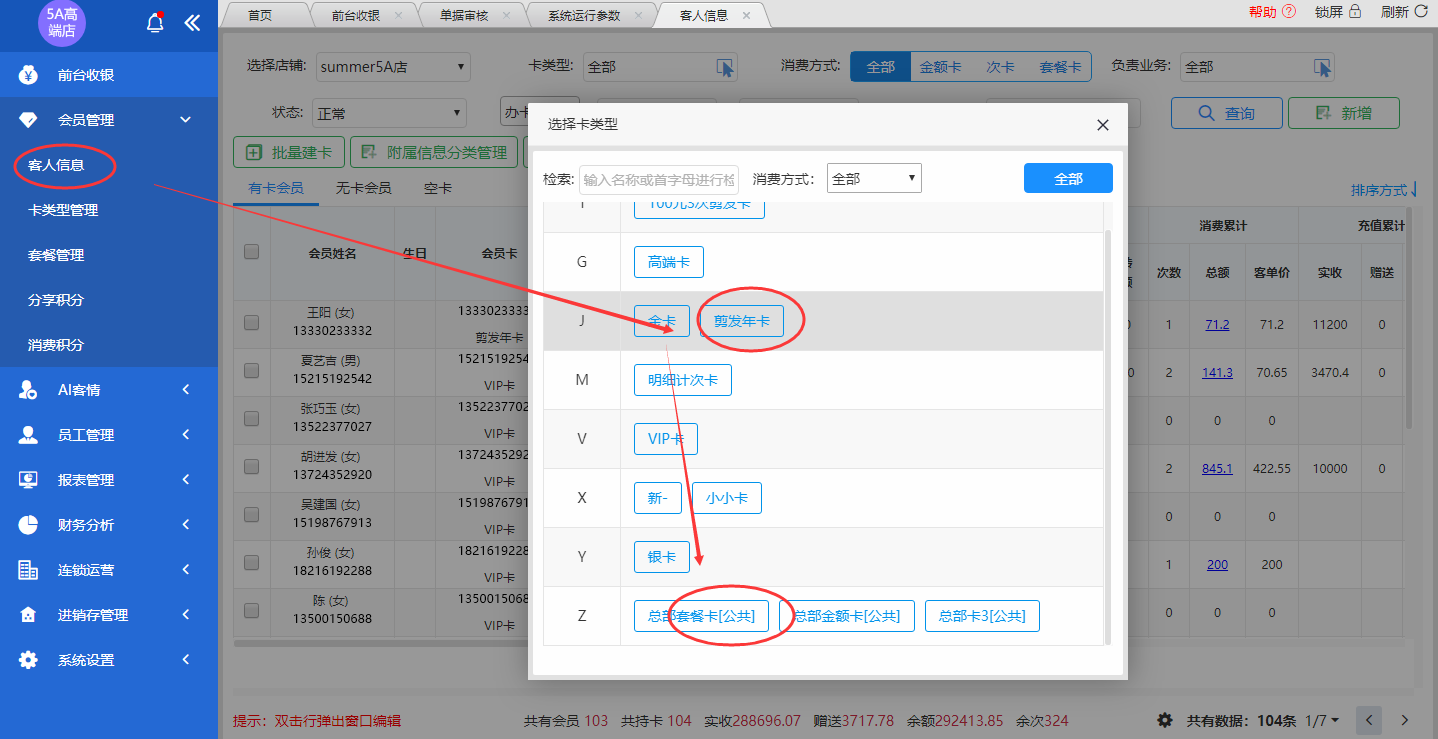
Task: Click the 新增 button
Action: point(1343,113)
